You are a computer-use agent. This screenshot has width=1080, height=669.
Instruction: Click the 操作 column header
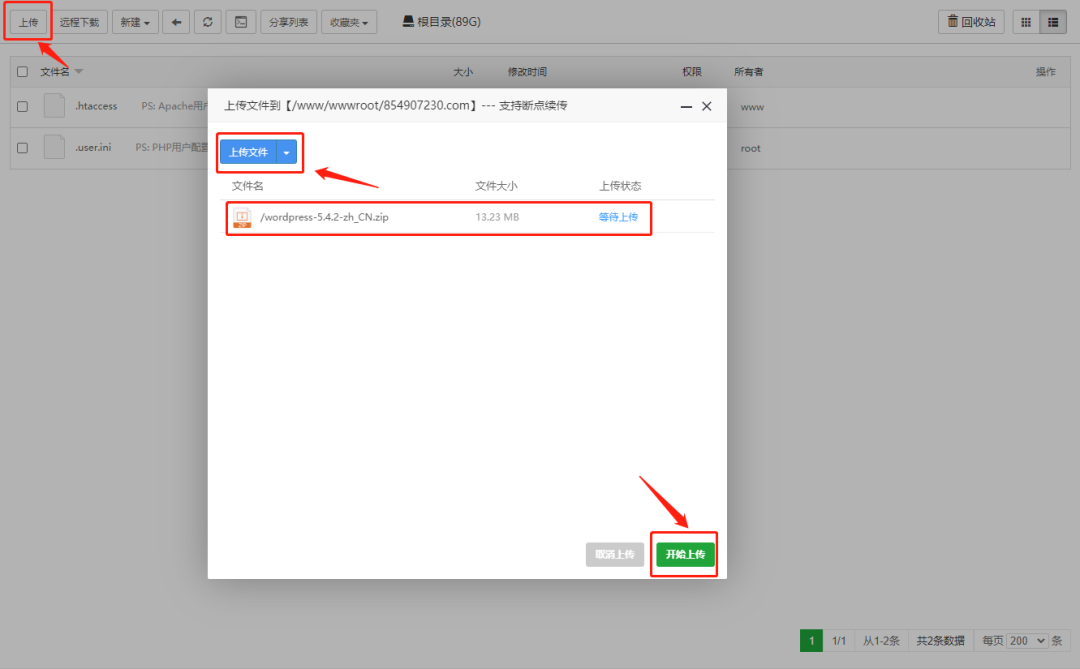click(1046, 72)
